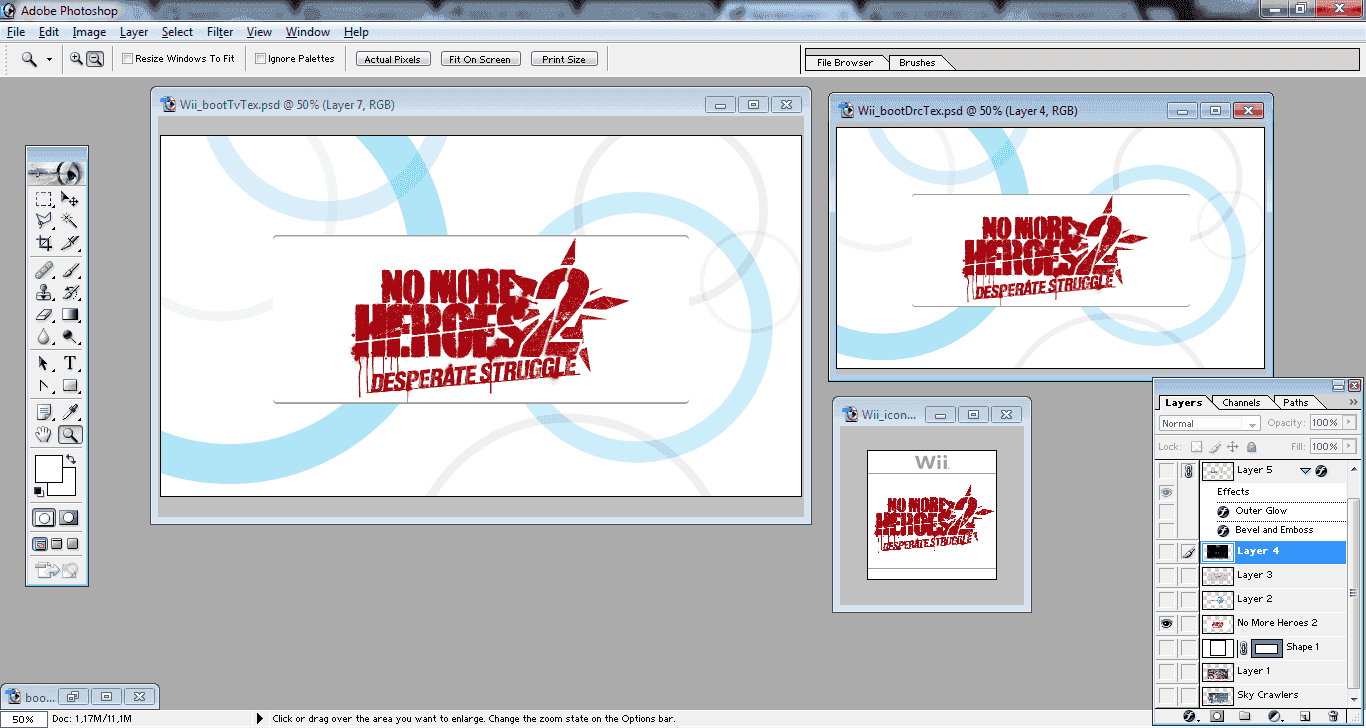The width and height of the screenshot is (1366, 728).
Task: Open the Select menu
Action: (x=178, y=32)
